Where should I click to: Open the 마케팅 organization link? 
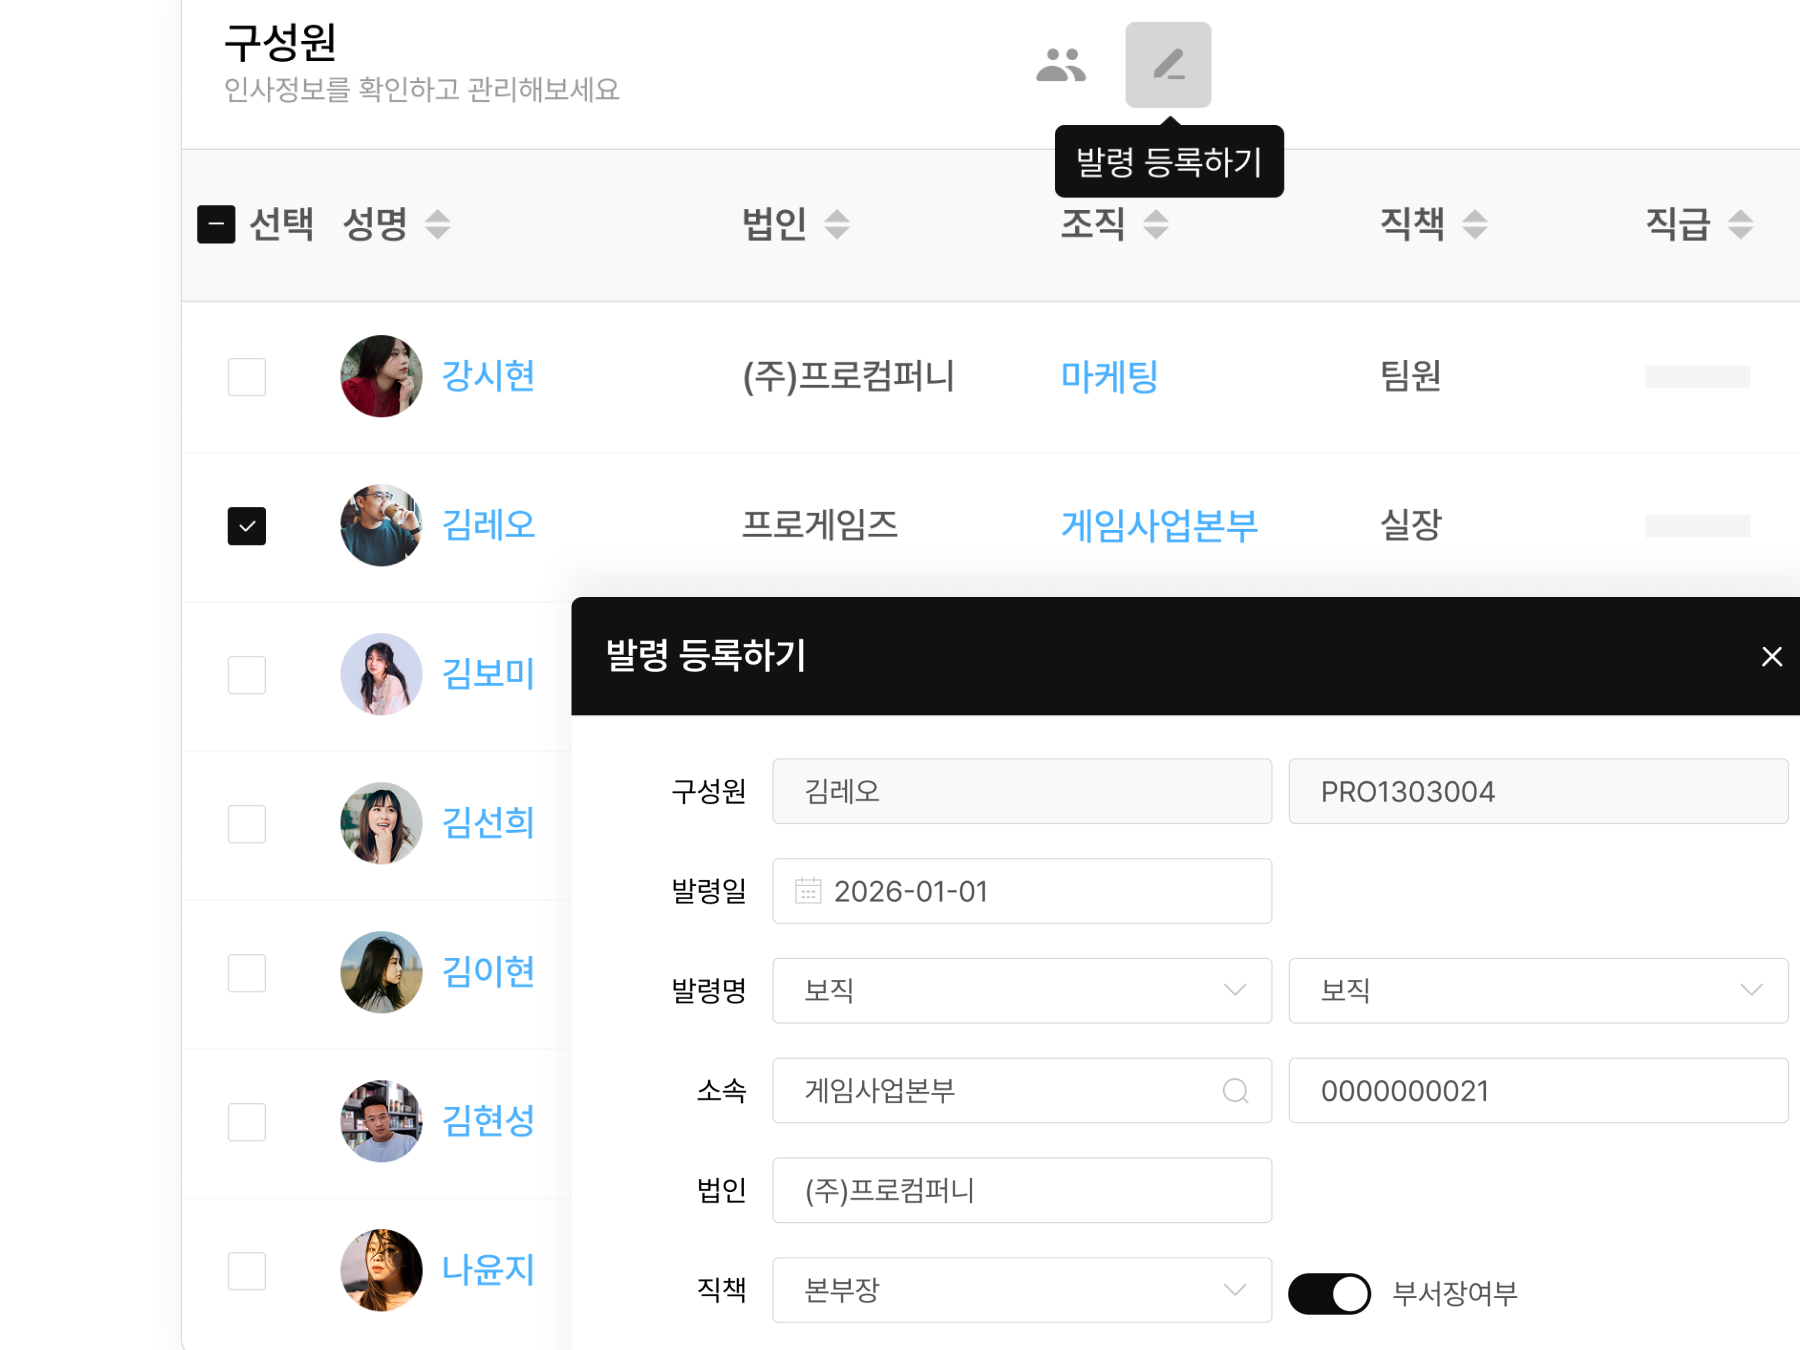(1110, 377)
